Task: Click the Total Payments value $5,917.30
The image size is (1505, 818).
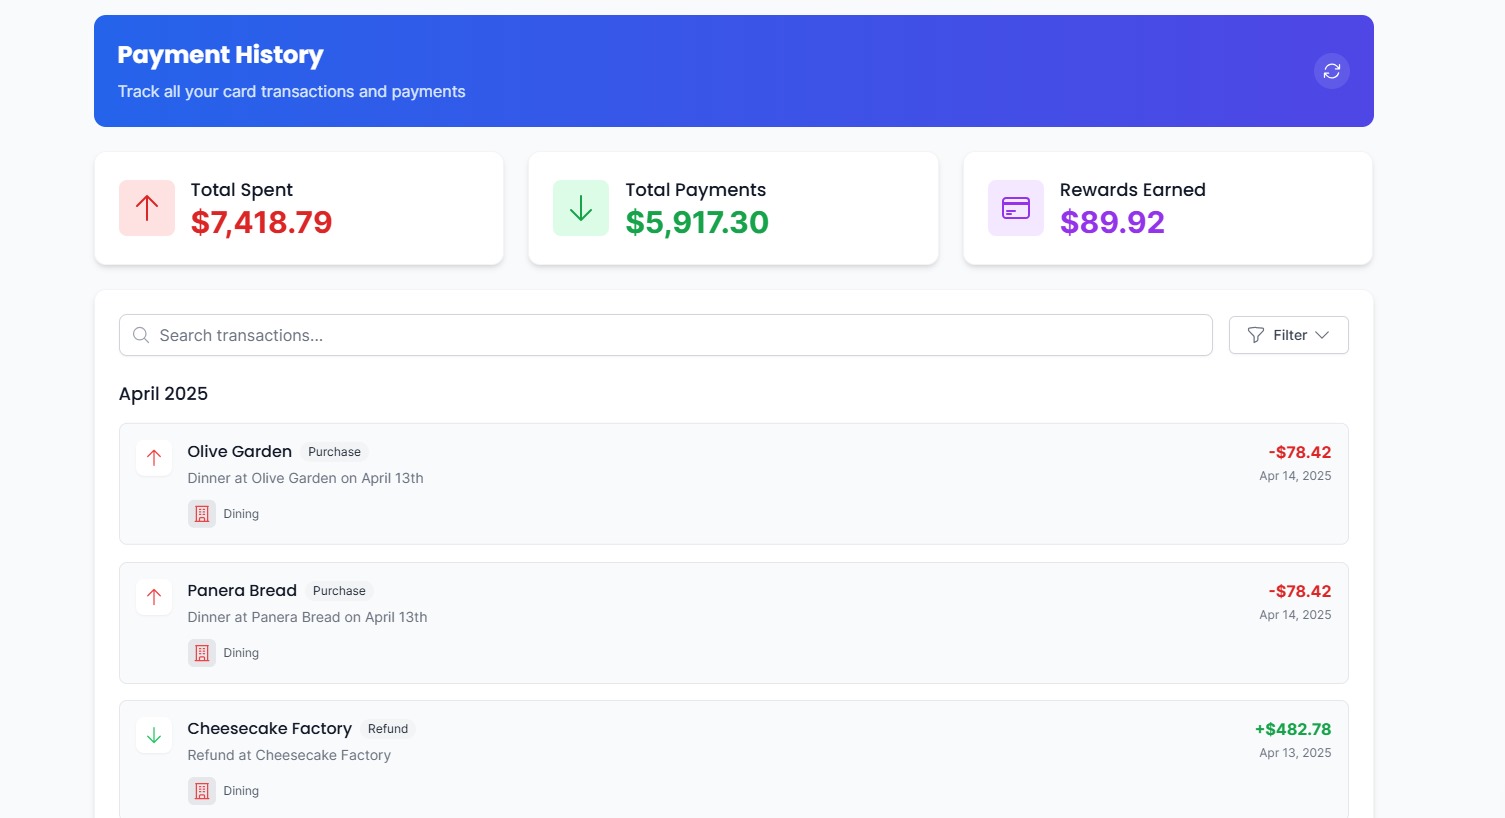Action: 697,222
